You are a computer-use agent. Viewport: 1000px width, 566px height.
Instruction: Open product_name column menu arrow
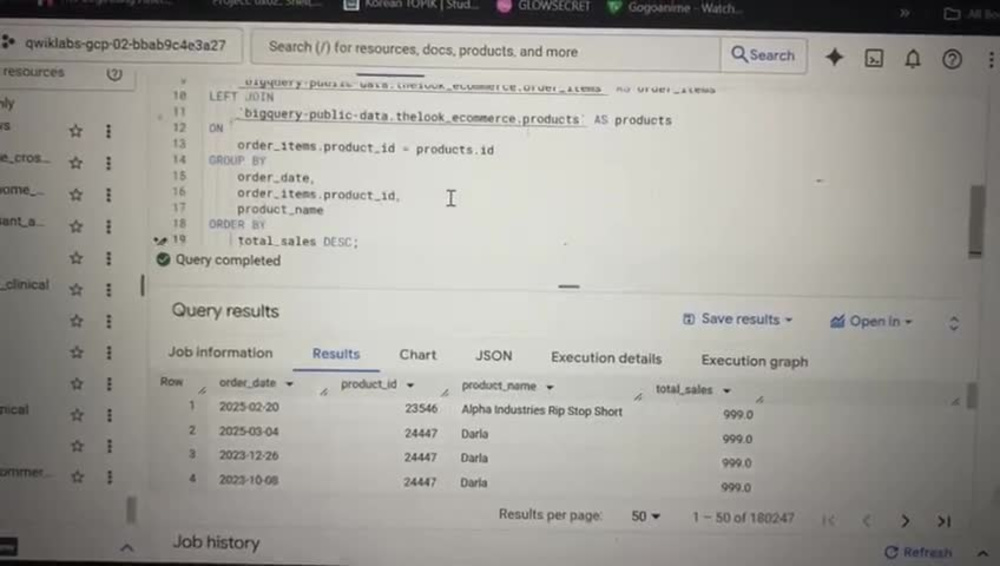[550, 387]
